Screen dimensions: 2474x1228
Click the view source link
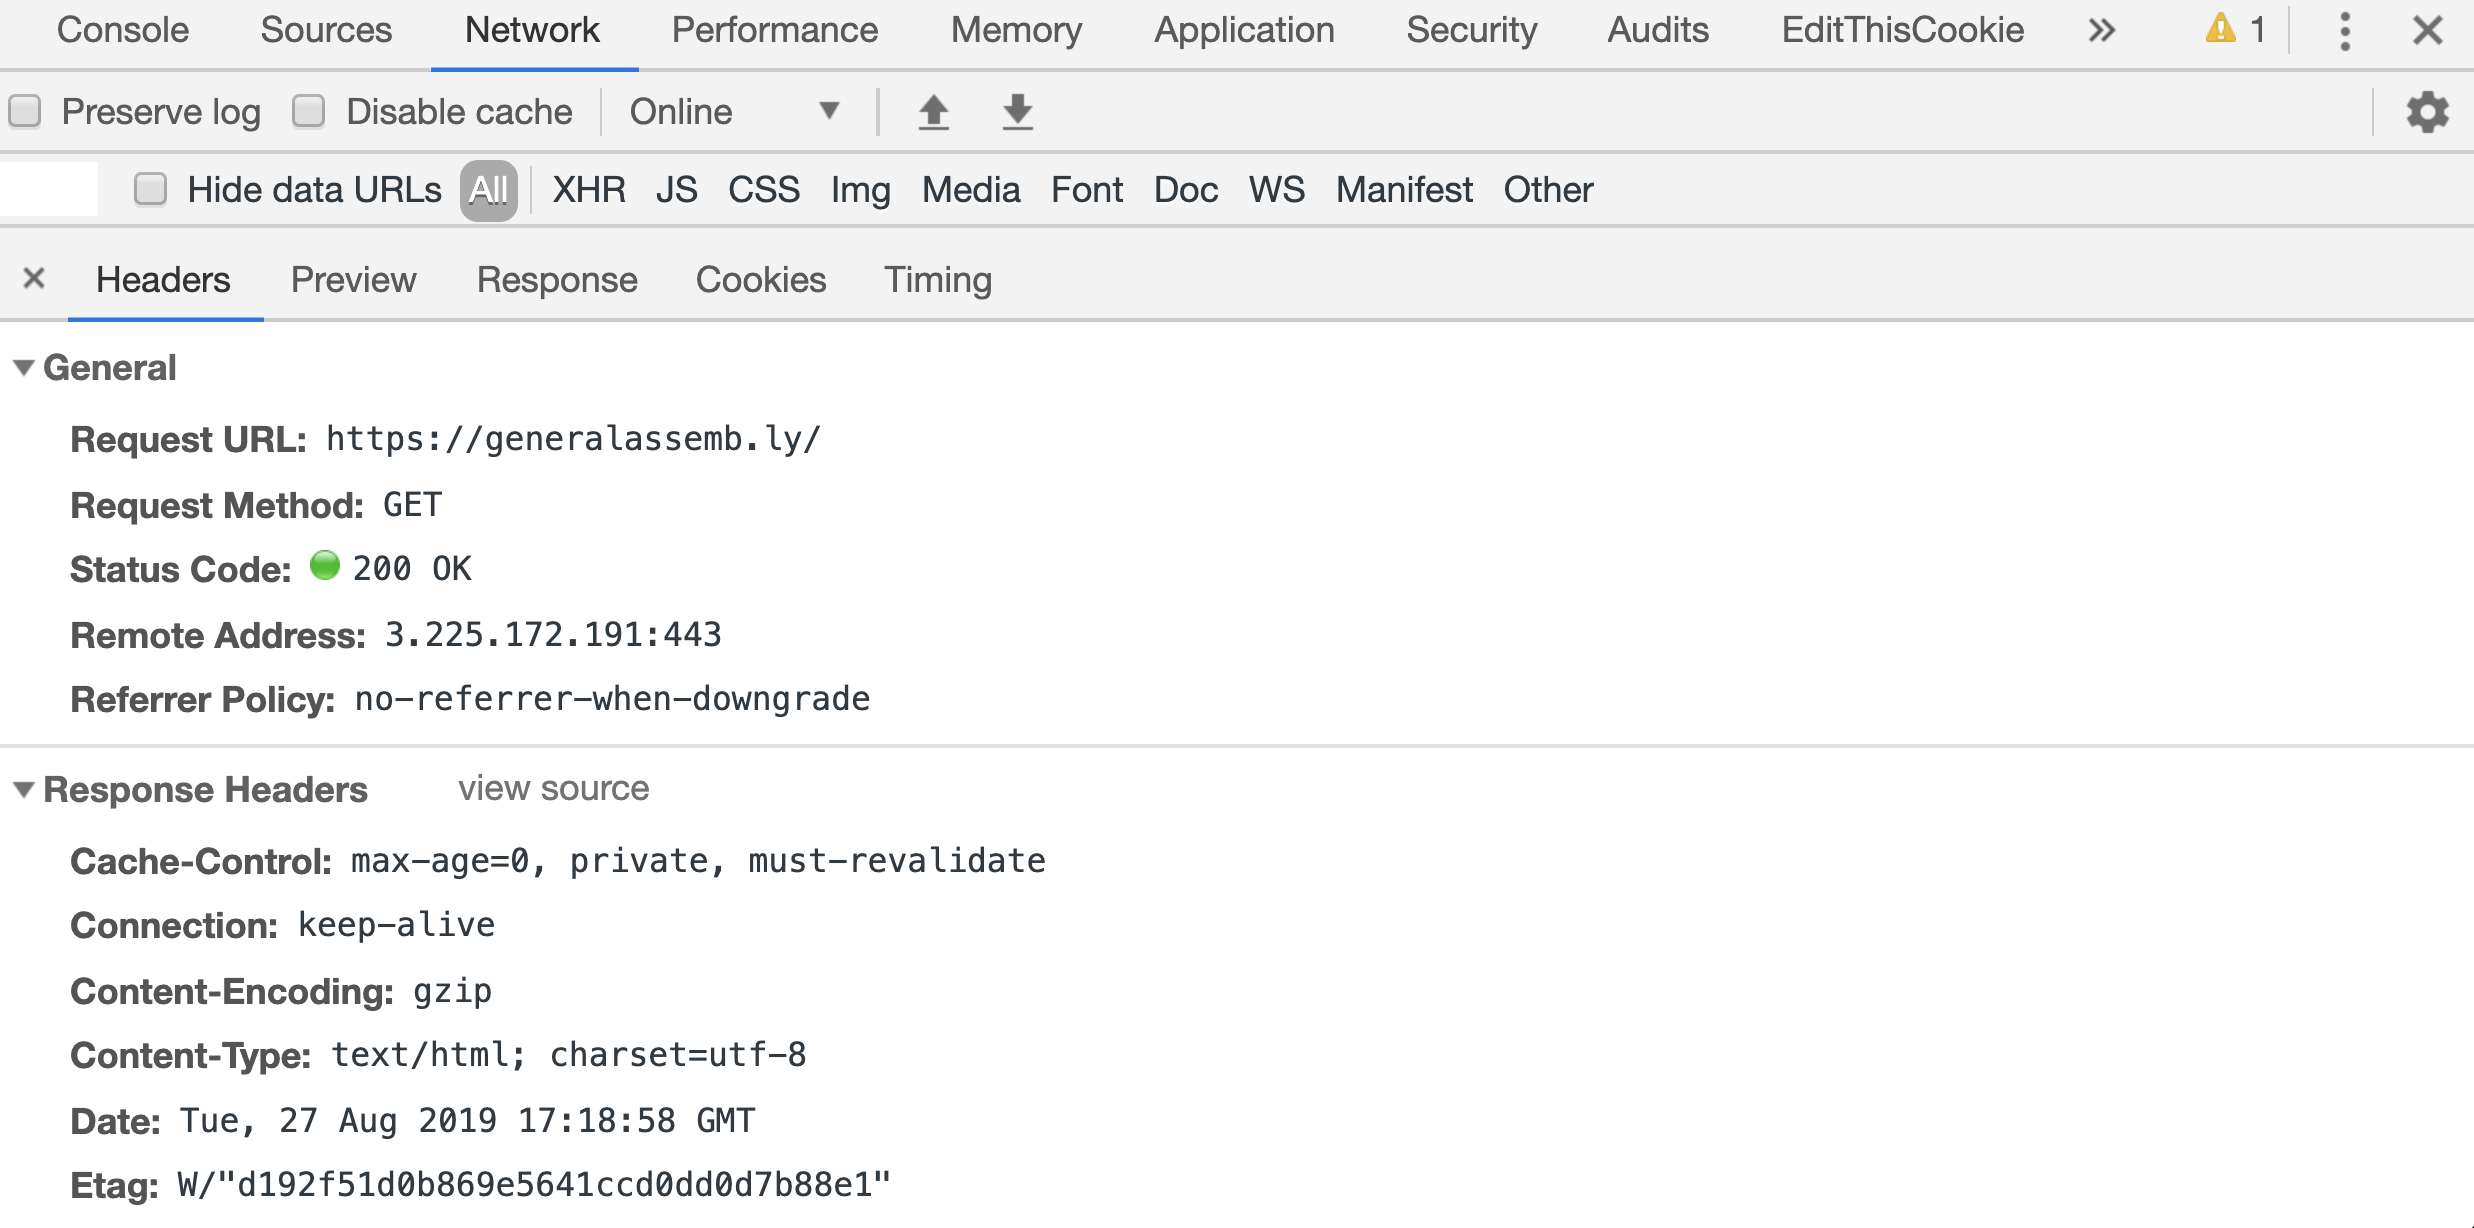tap(553, 789)
